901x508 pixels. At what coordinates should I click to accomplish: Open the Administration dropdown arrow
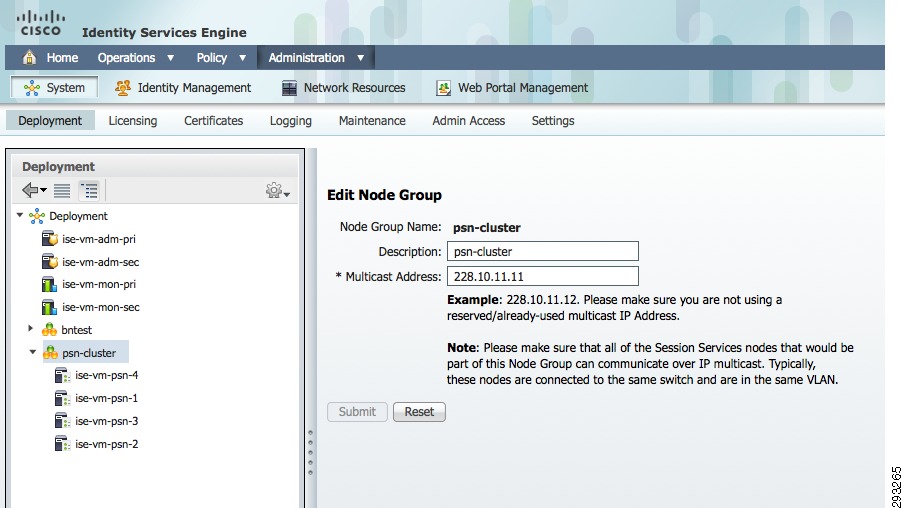coord(360,58)
